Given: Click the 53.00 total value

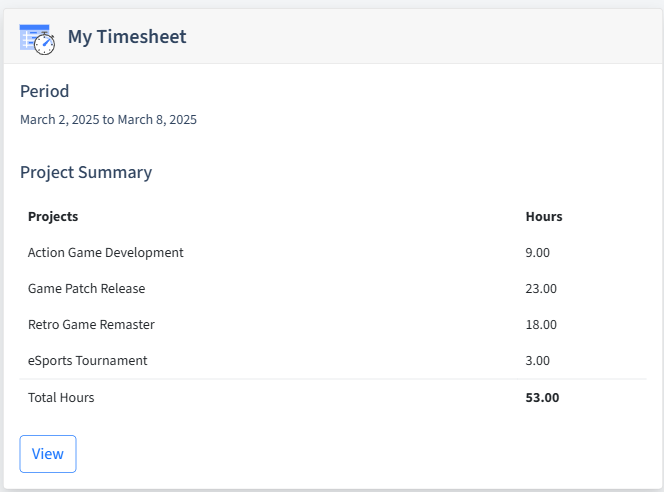Looking at the screenshot, I should (542, 398).
